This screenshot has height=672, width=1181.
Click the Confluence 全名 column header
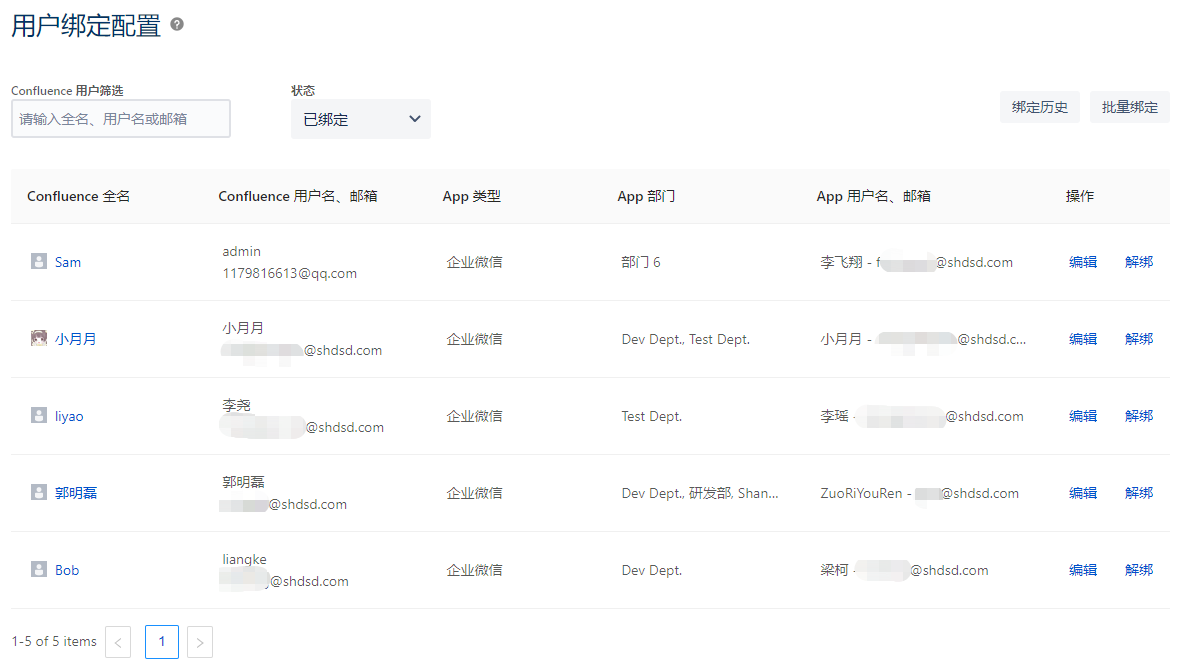79,197
